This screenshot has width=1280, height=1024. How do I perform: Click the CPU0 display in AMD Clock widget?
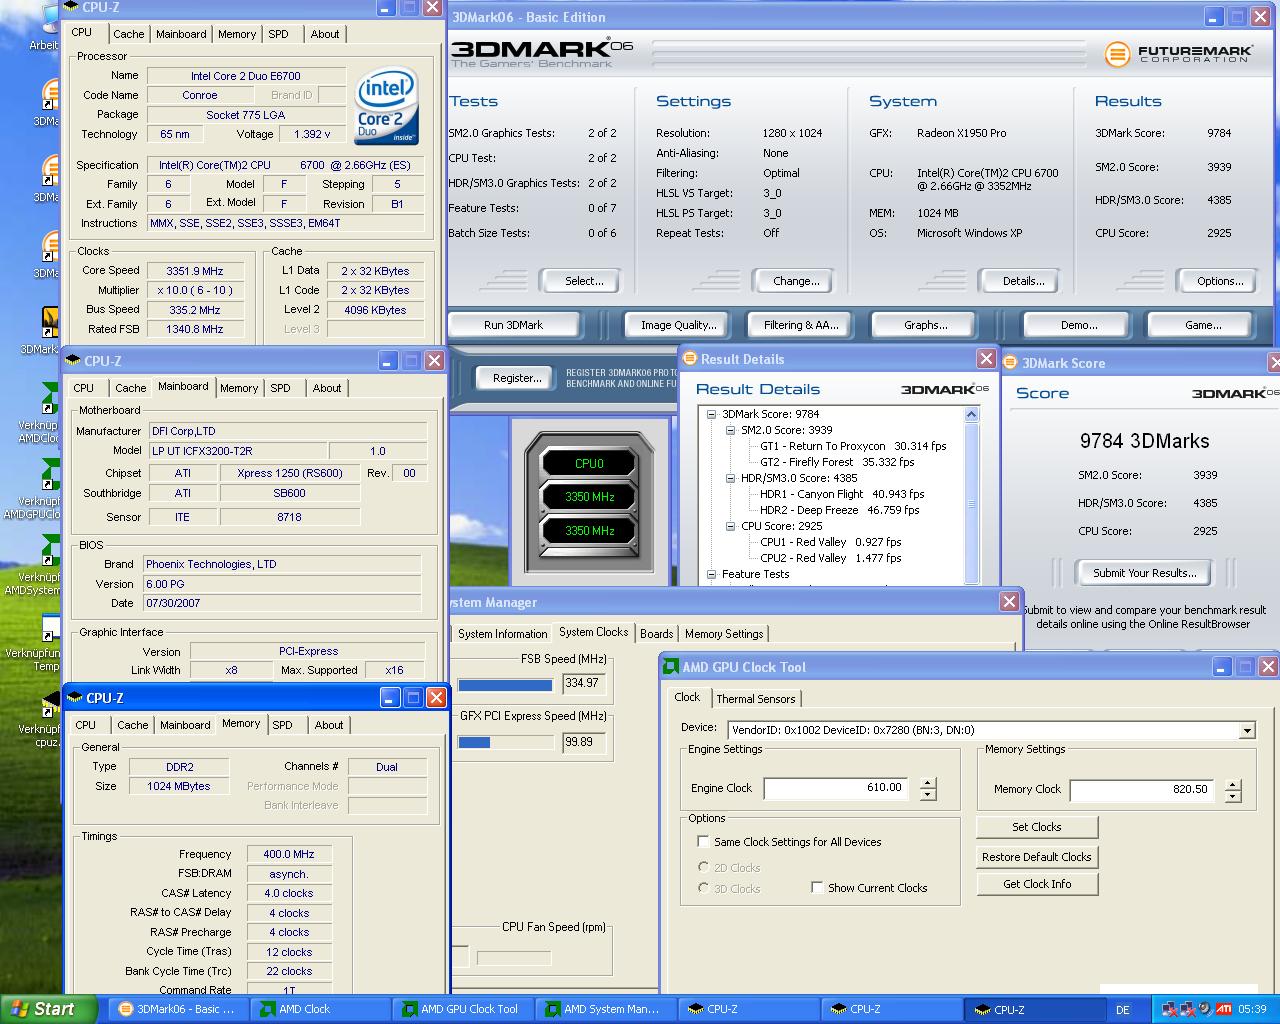click(589, 463)
